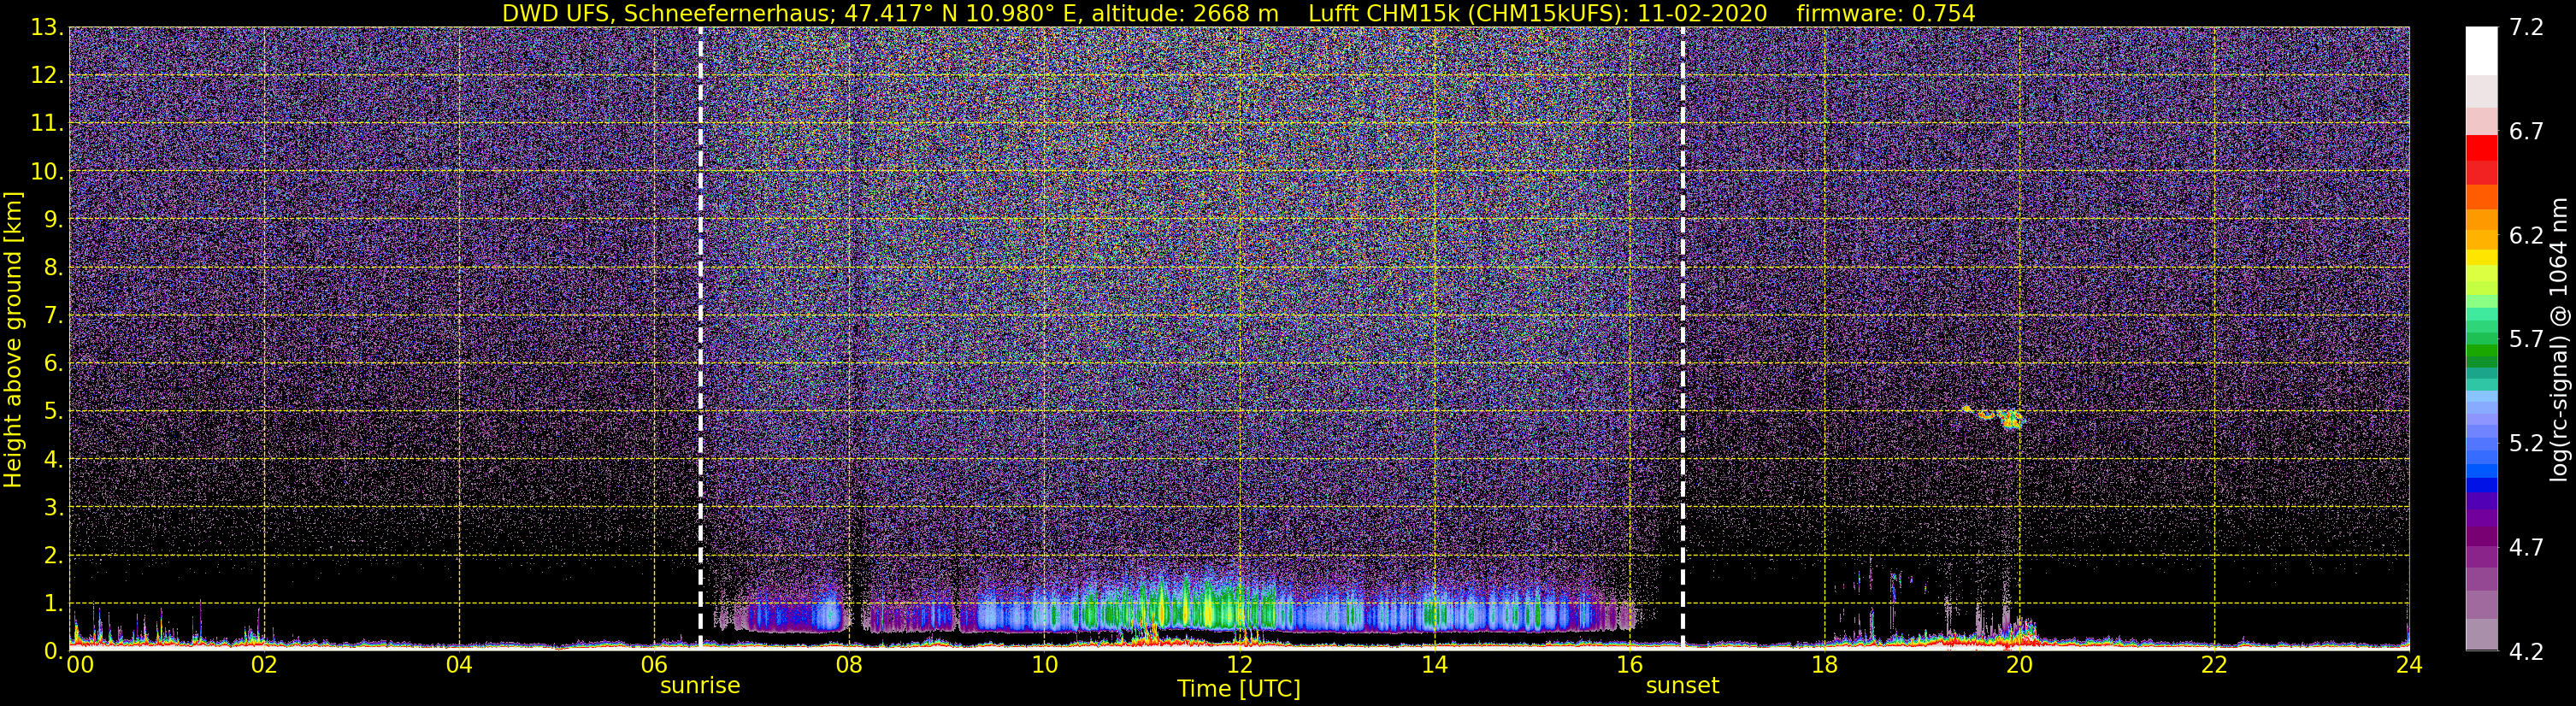Screen dimensions: 2576x706
Task: Click the time axis tick '10'
Action: pyautogui.click(x=1044, y=665)
